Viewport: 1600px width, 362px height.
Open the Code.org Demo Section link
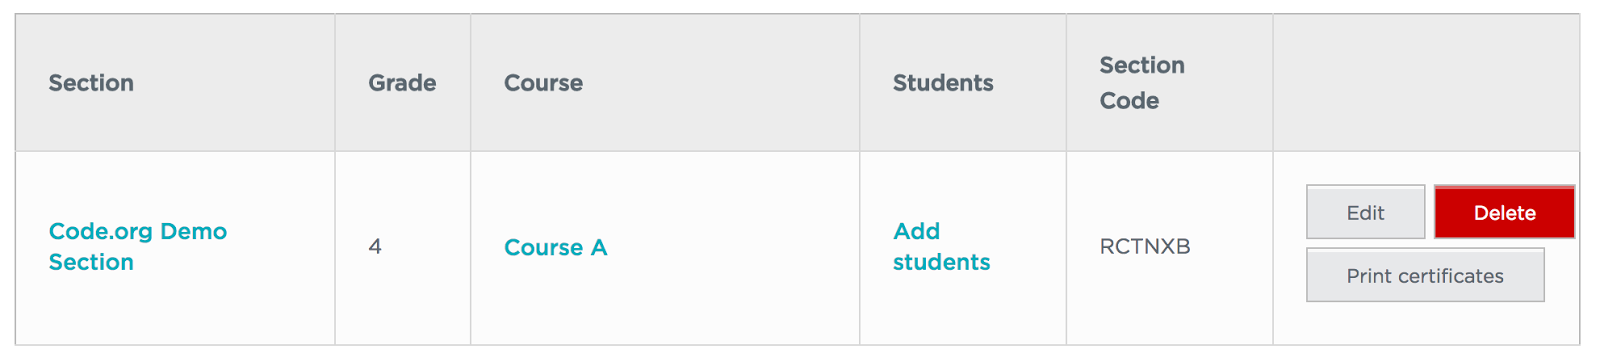[x=138, y=247]
